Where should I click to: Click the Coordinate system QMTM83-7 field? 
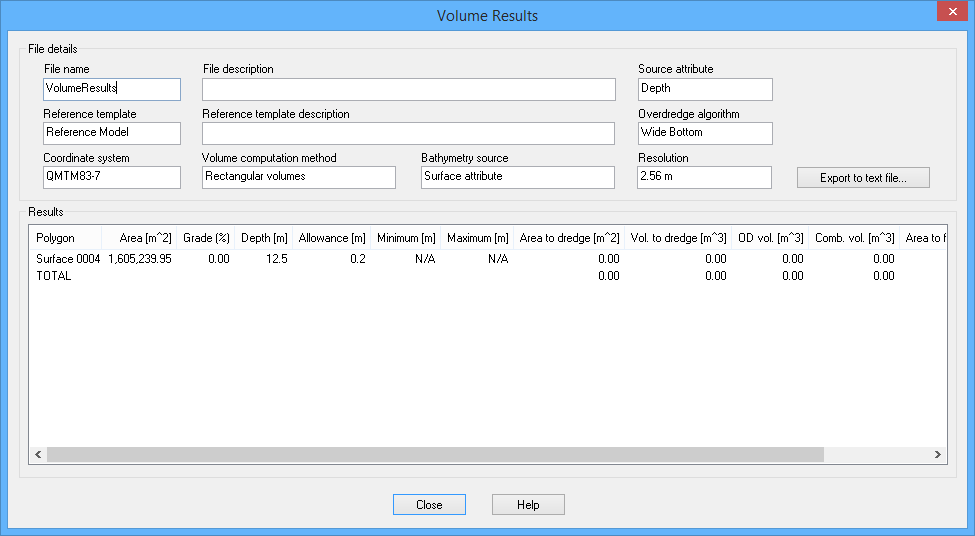coord(111,177)
